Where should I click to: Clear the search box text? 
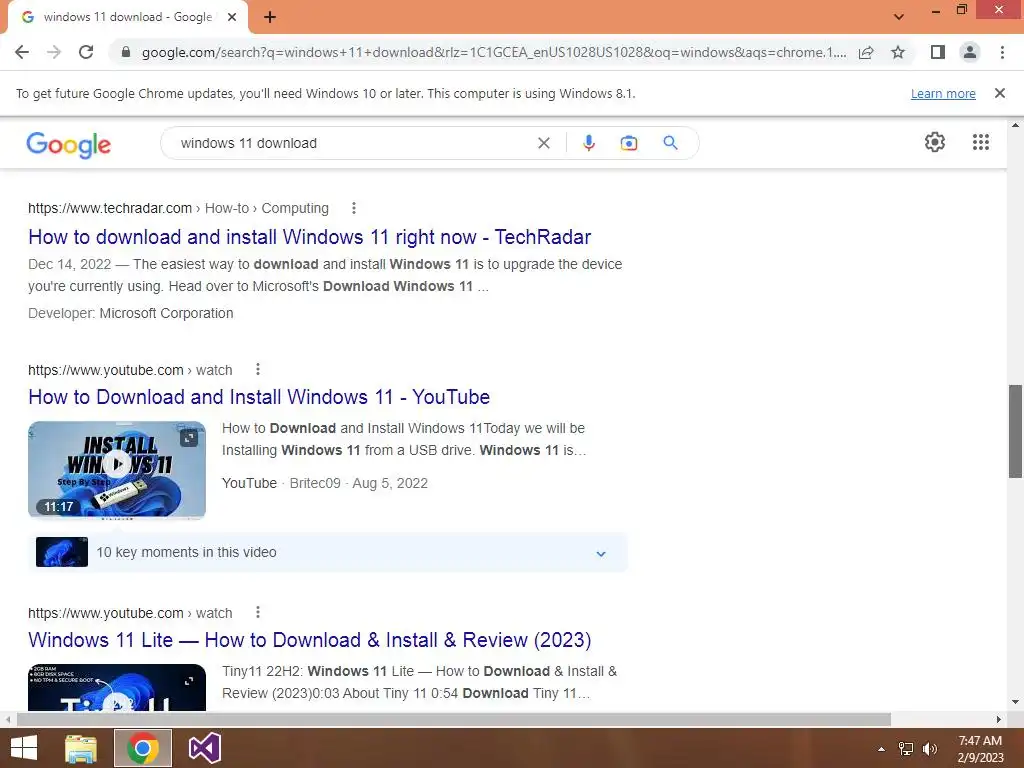pos(543,143)
